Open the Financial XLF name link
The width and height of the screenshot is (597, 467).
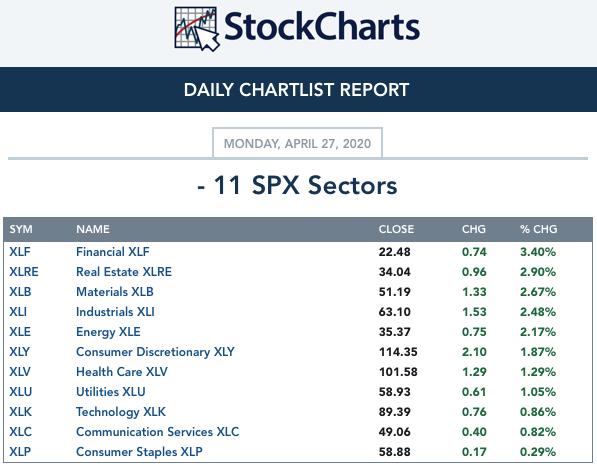point(113,252)
